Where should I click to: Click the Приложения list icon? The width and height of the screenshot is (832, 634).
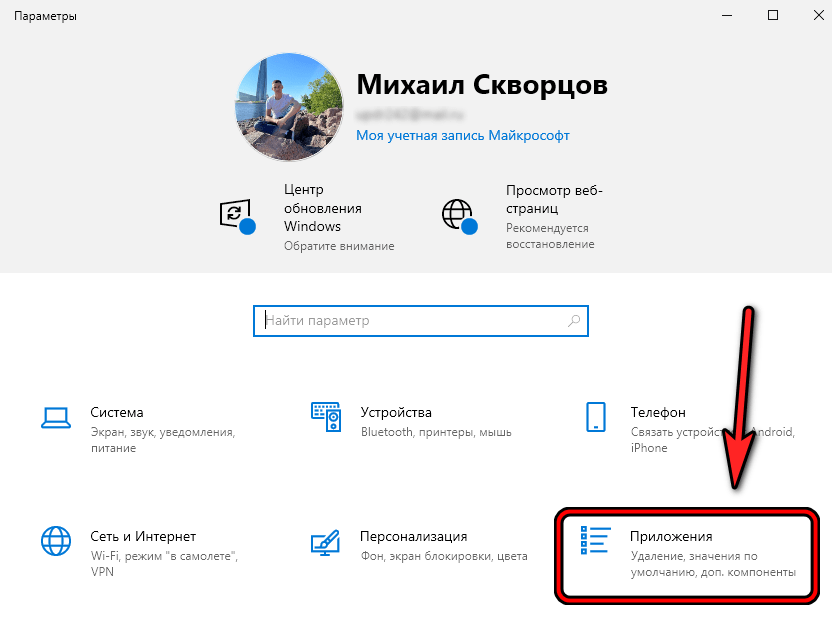[x=596, y=540]
